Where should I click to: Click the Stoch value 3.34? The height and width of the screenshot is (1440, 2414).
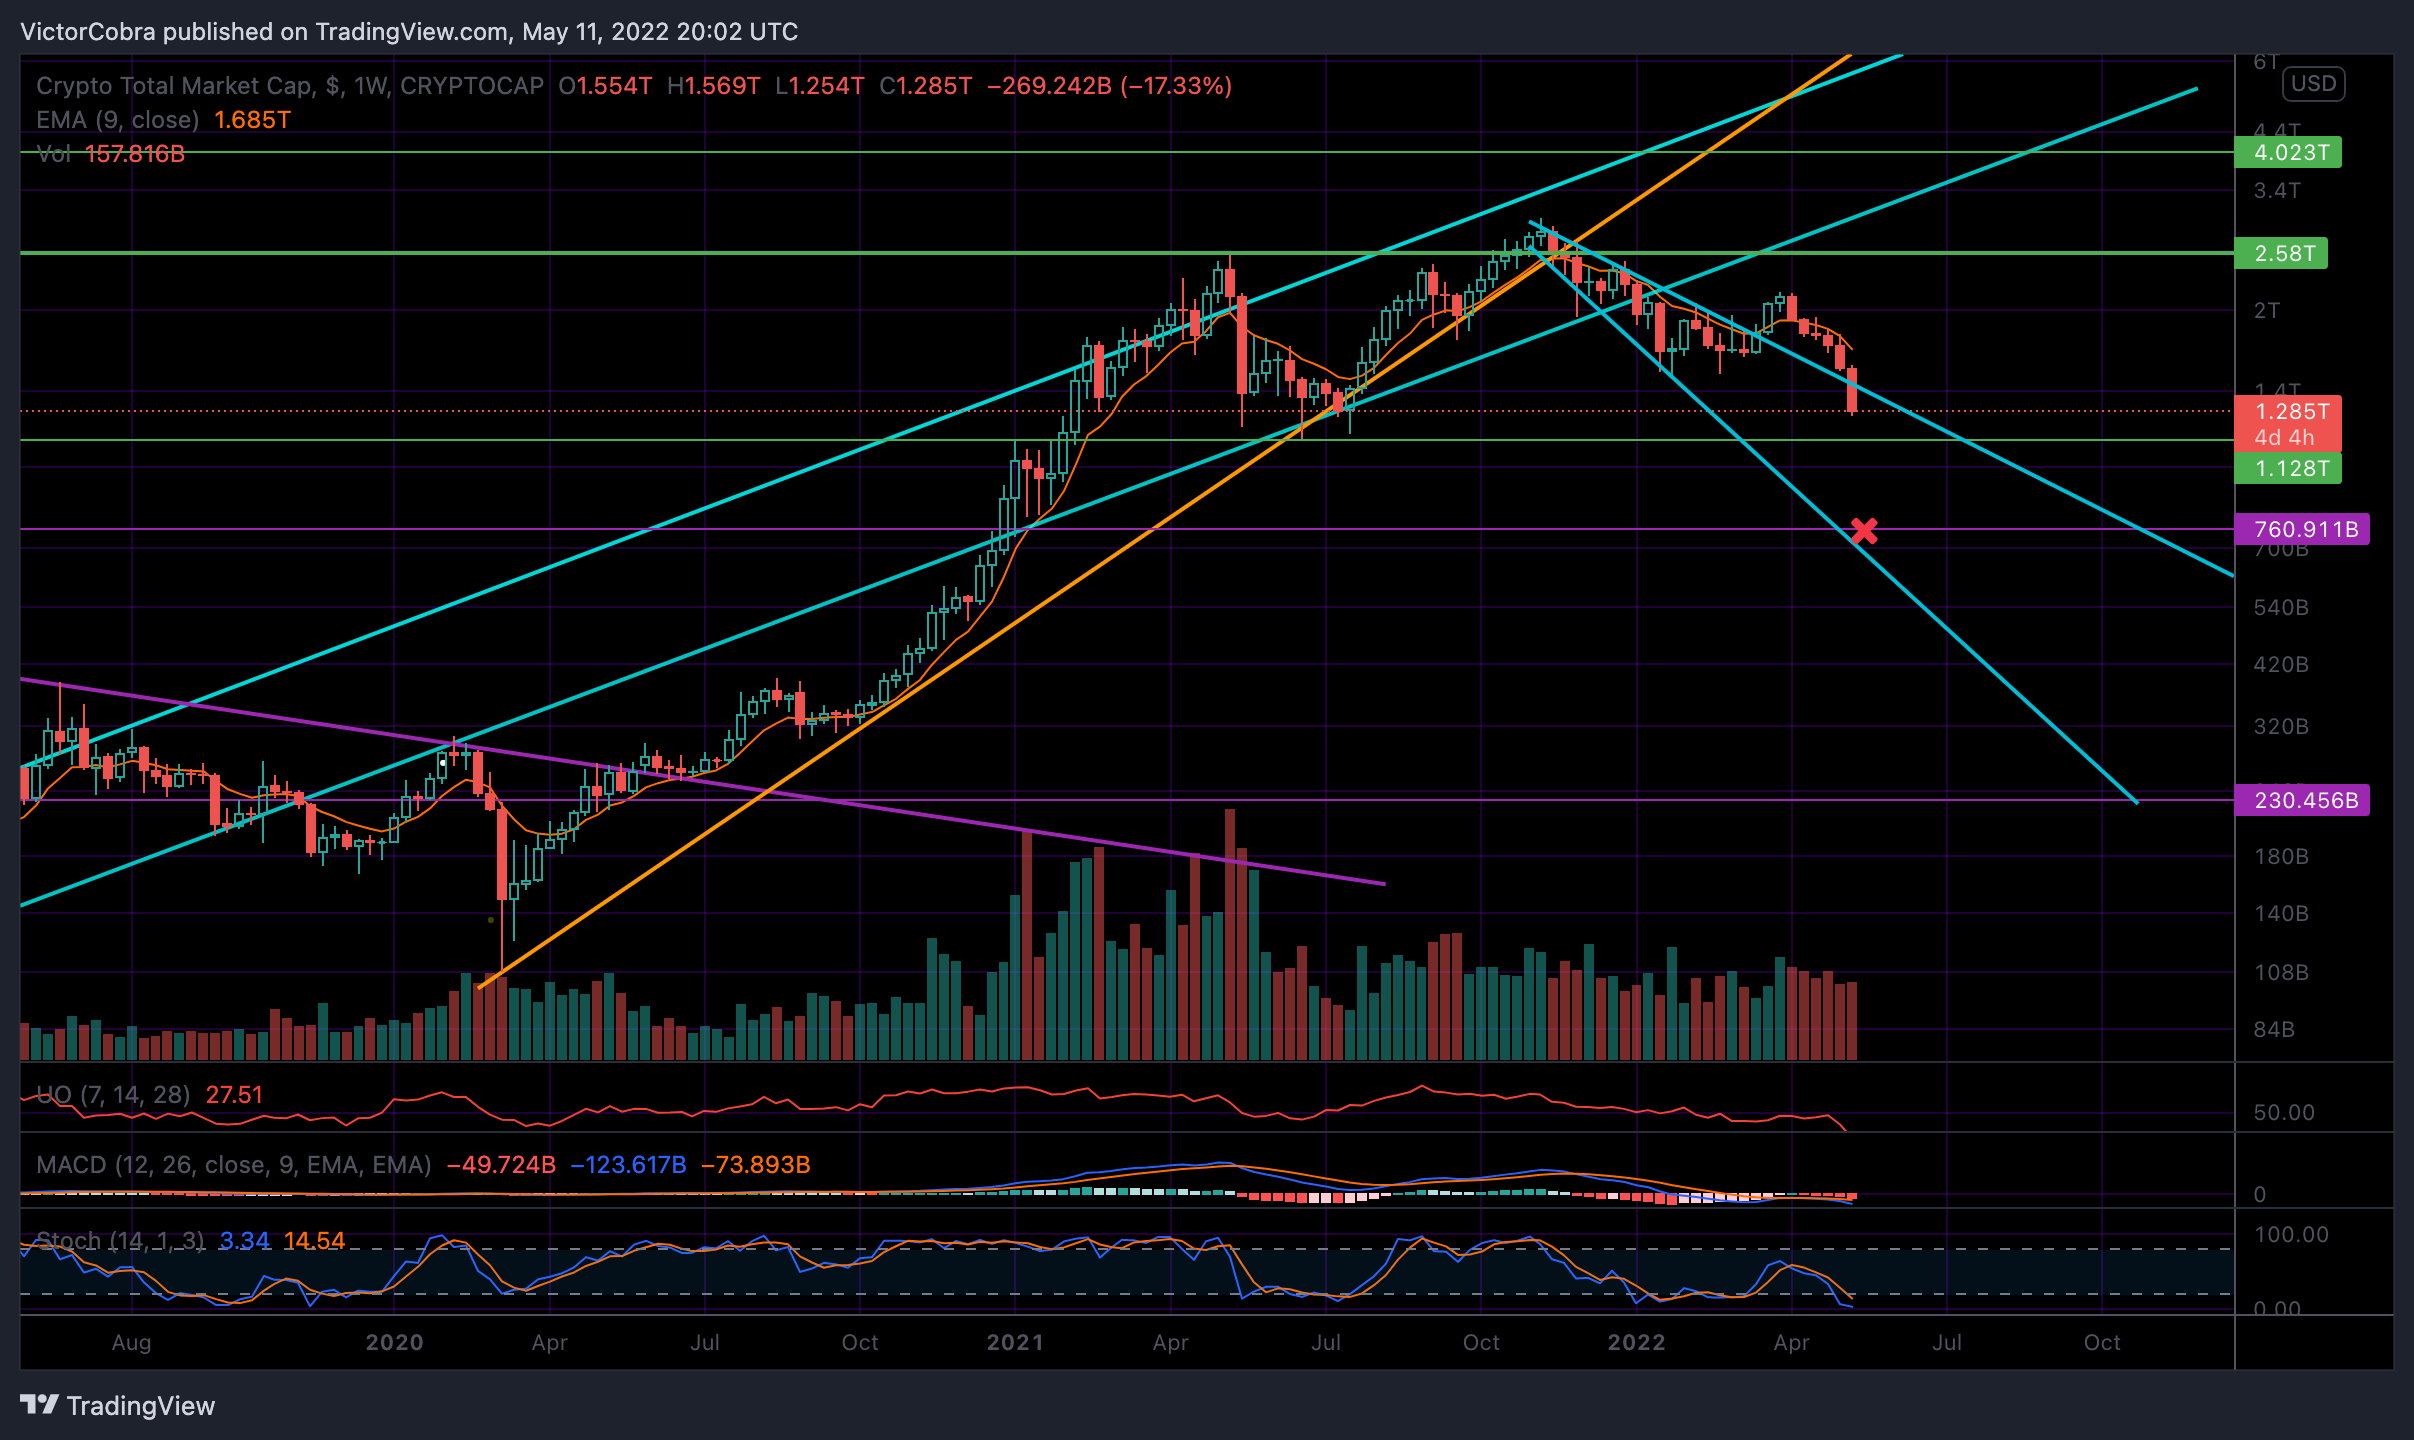[x=244, y=1241]
